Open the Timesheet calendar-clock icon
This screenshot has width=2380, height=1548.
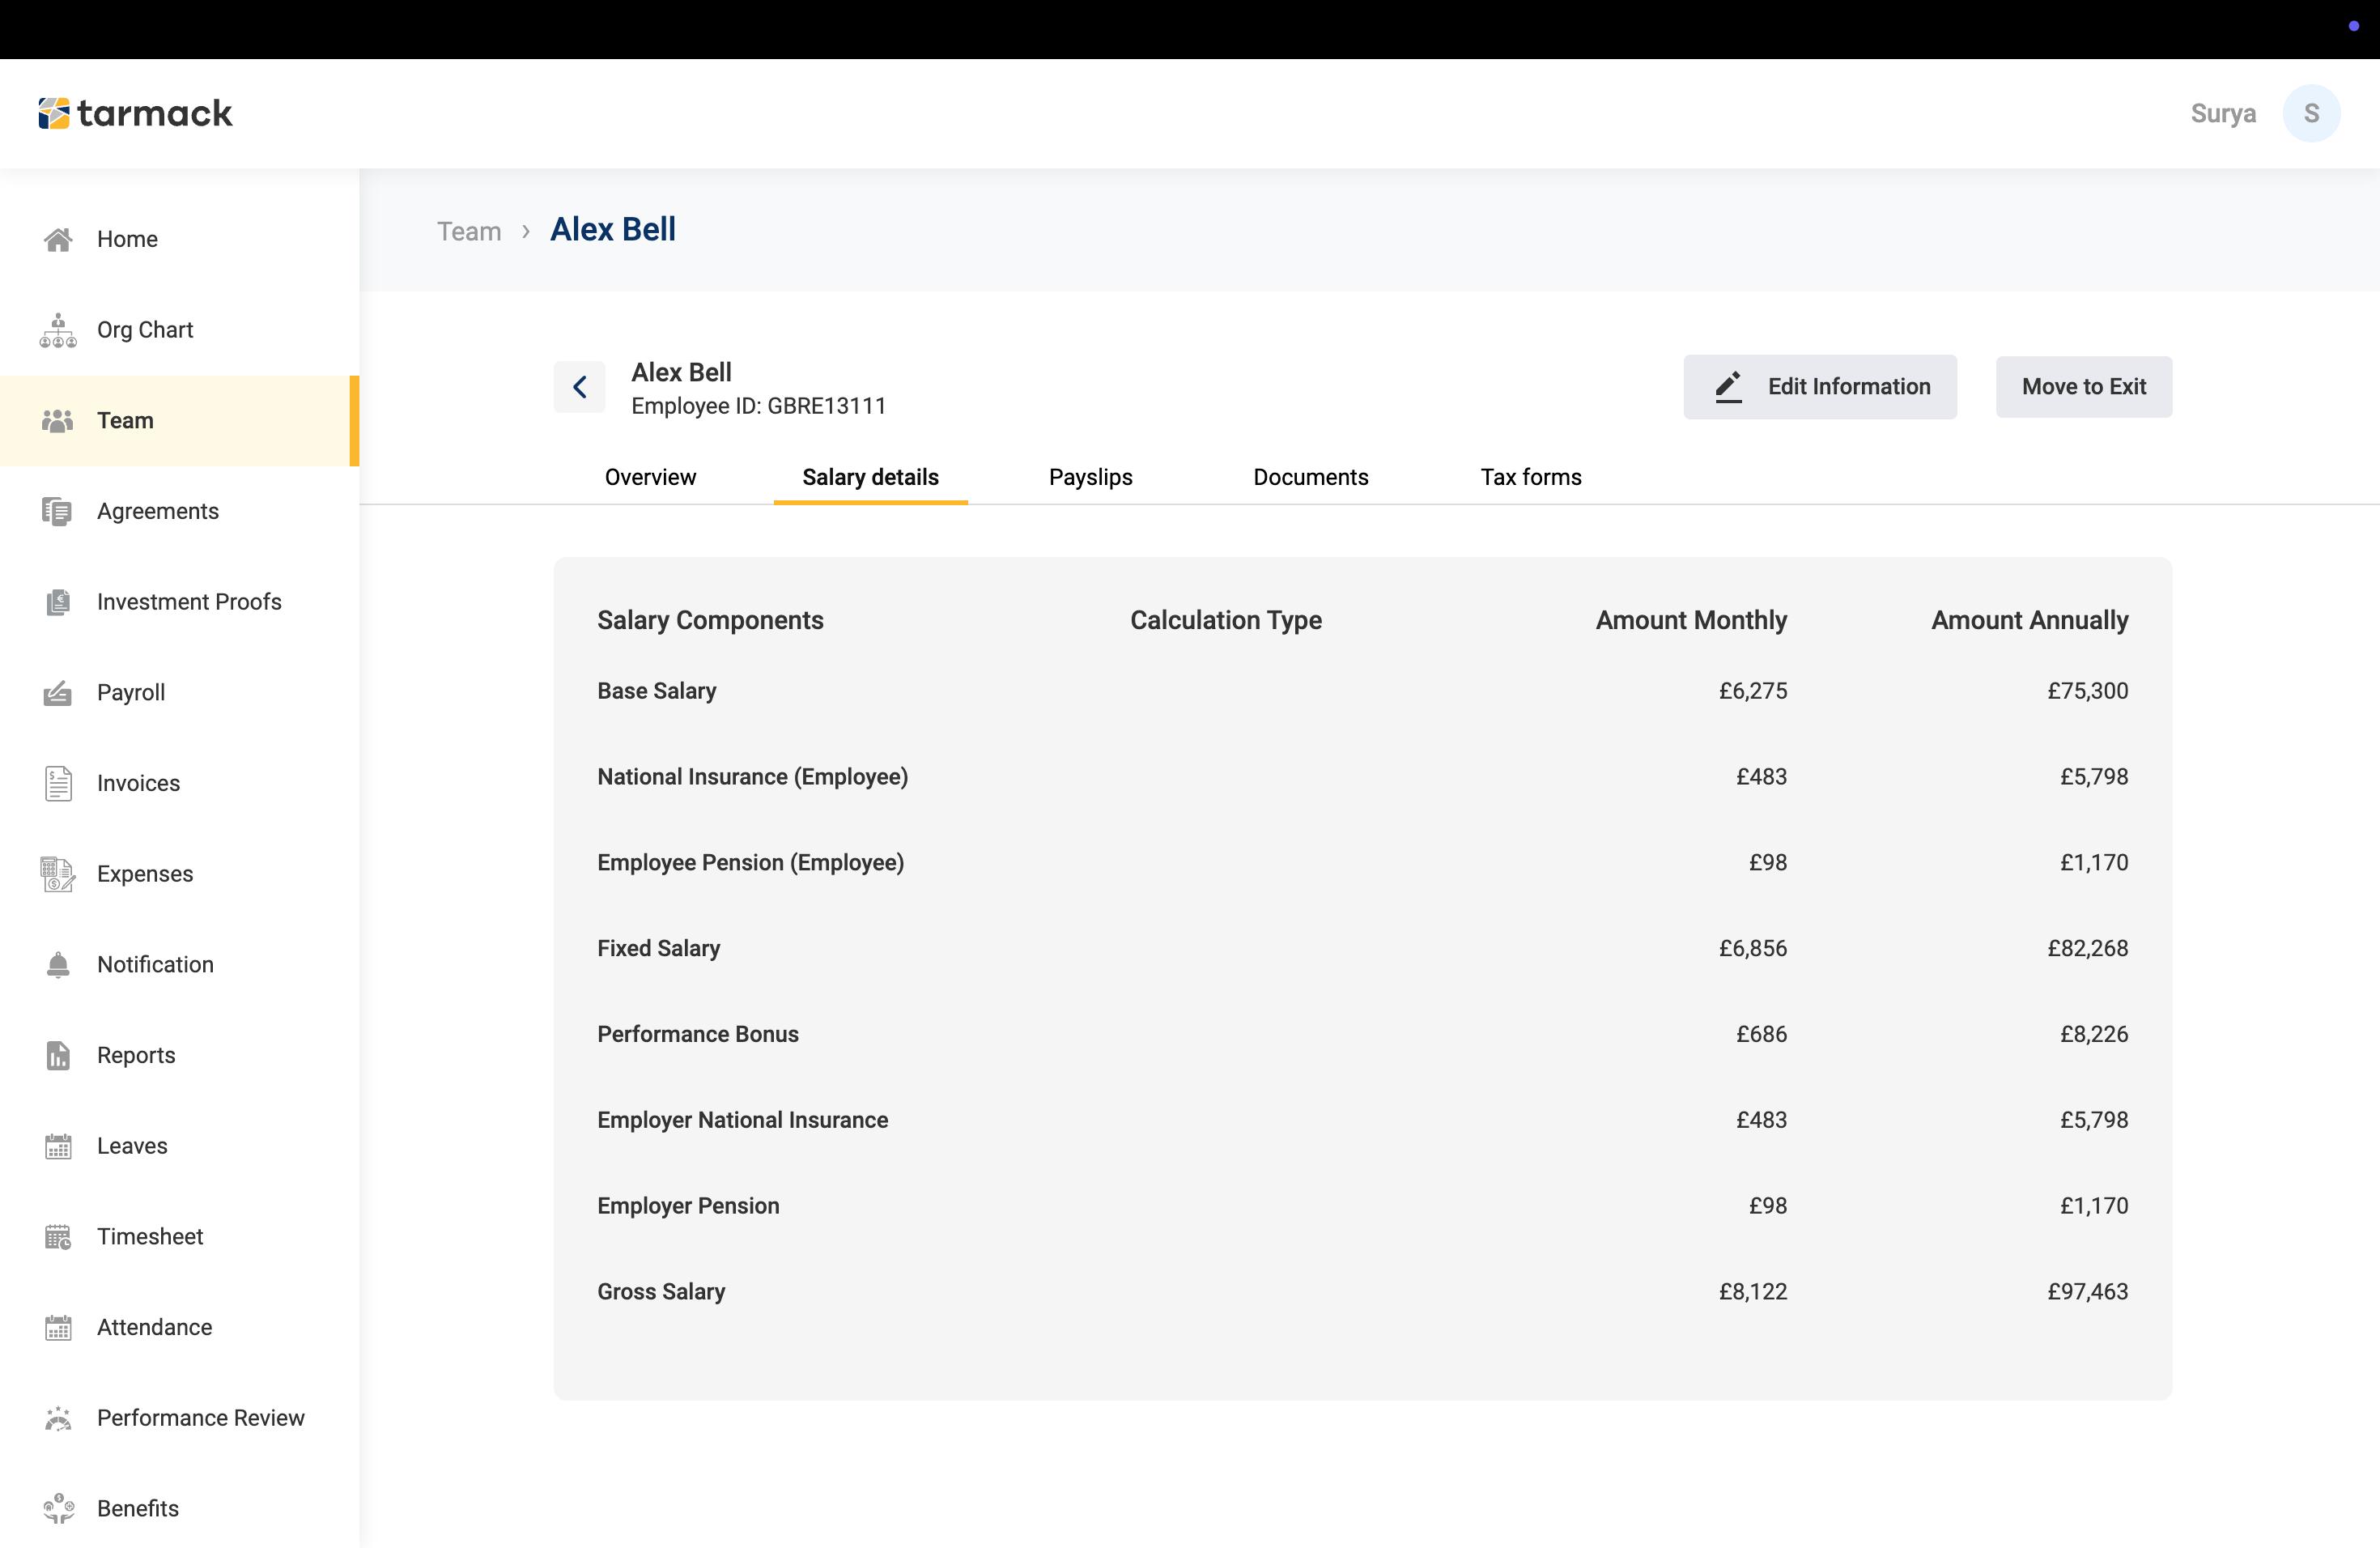click(58, 1237)
